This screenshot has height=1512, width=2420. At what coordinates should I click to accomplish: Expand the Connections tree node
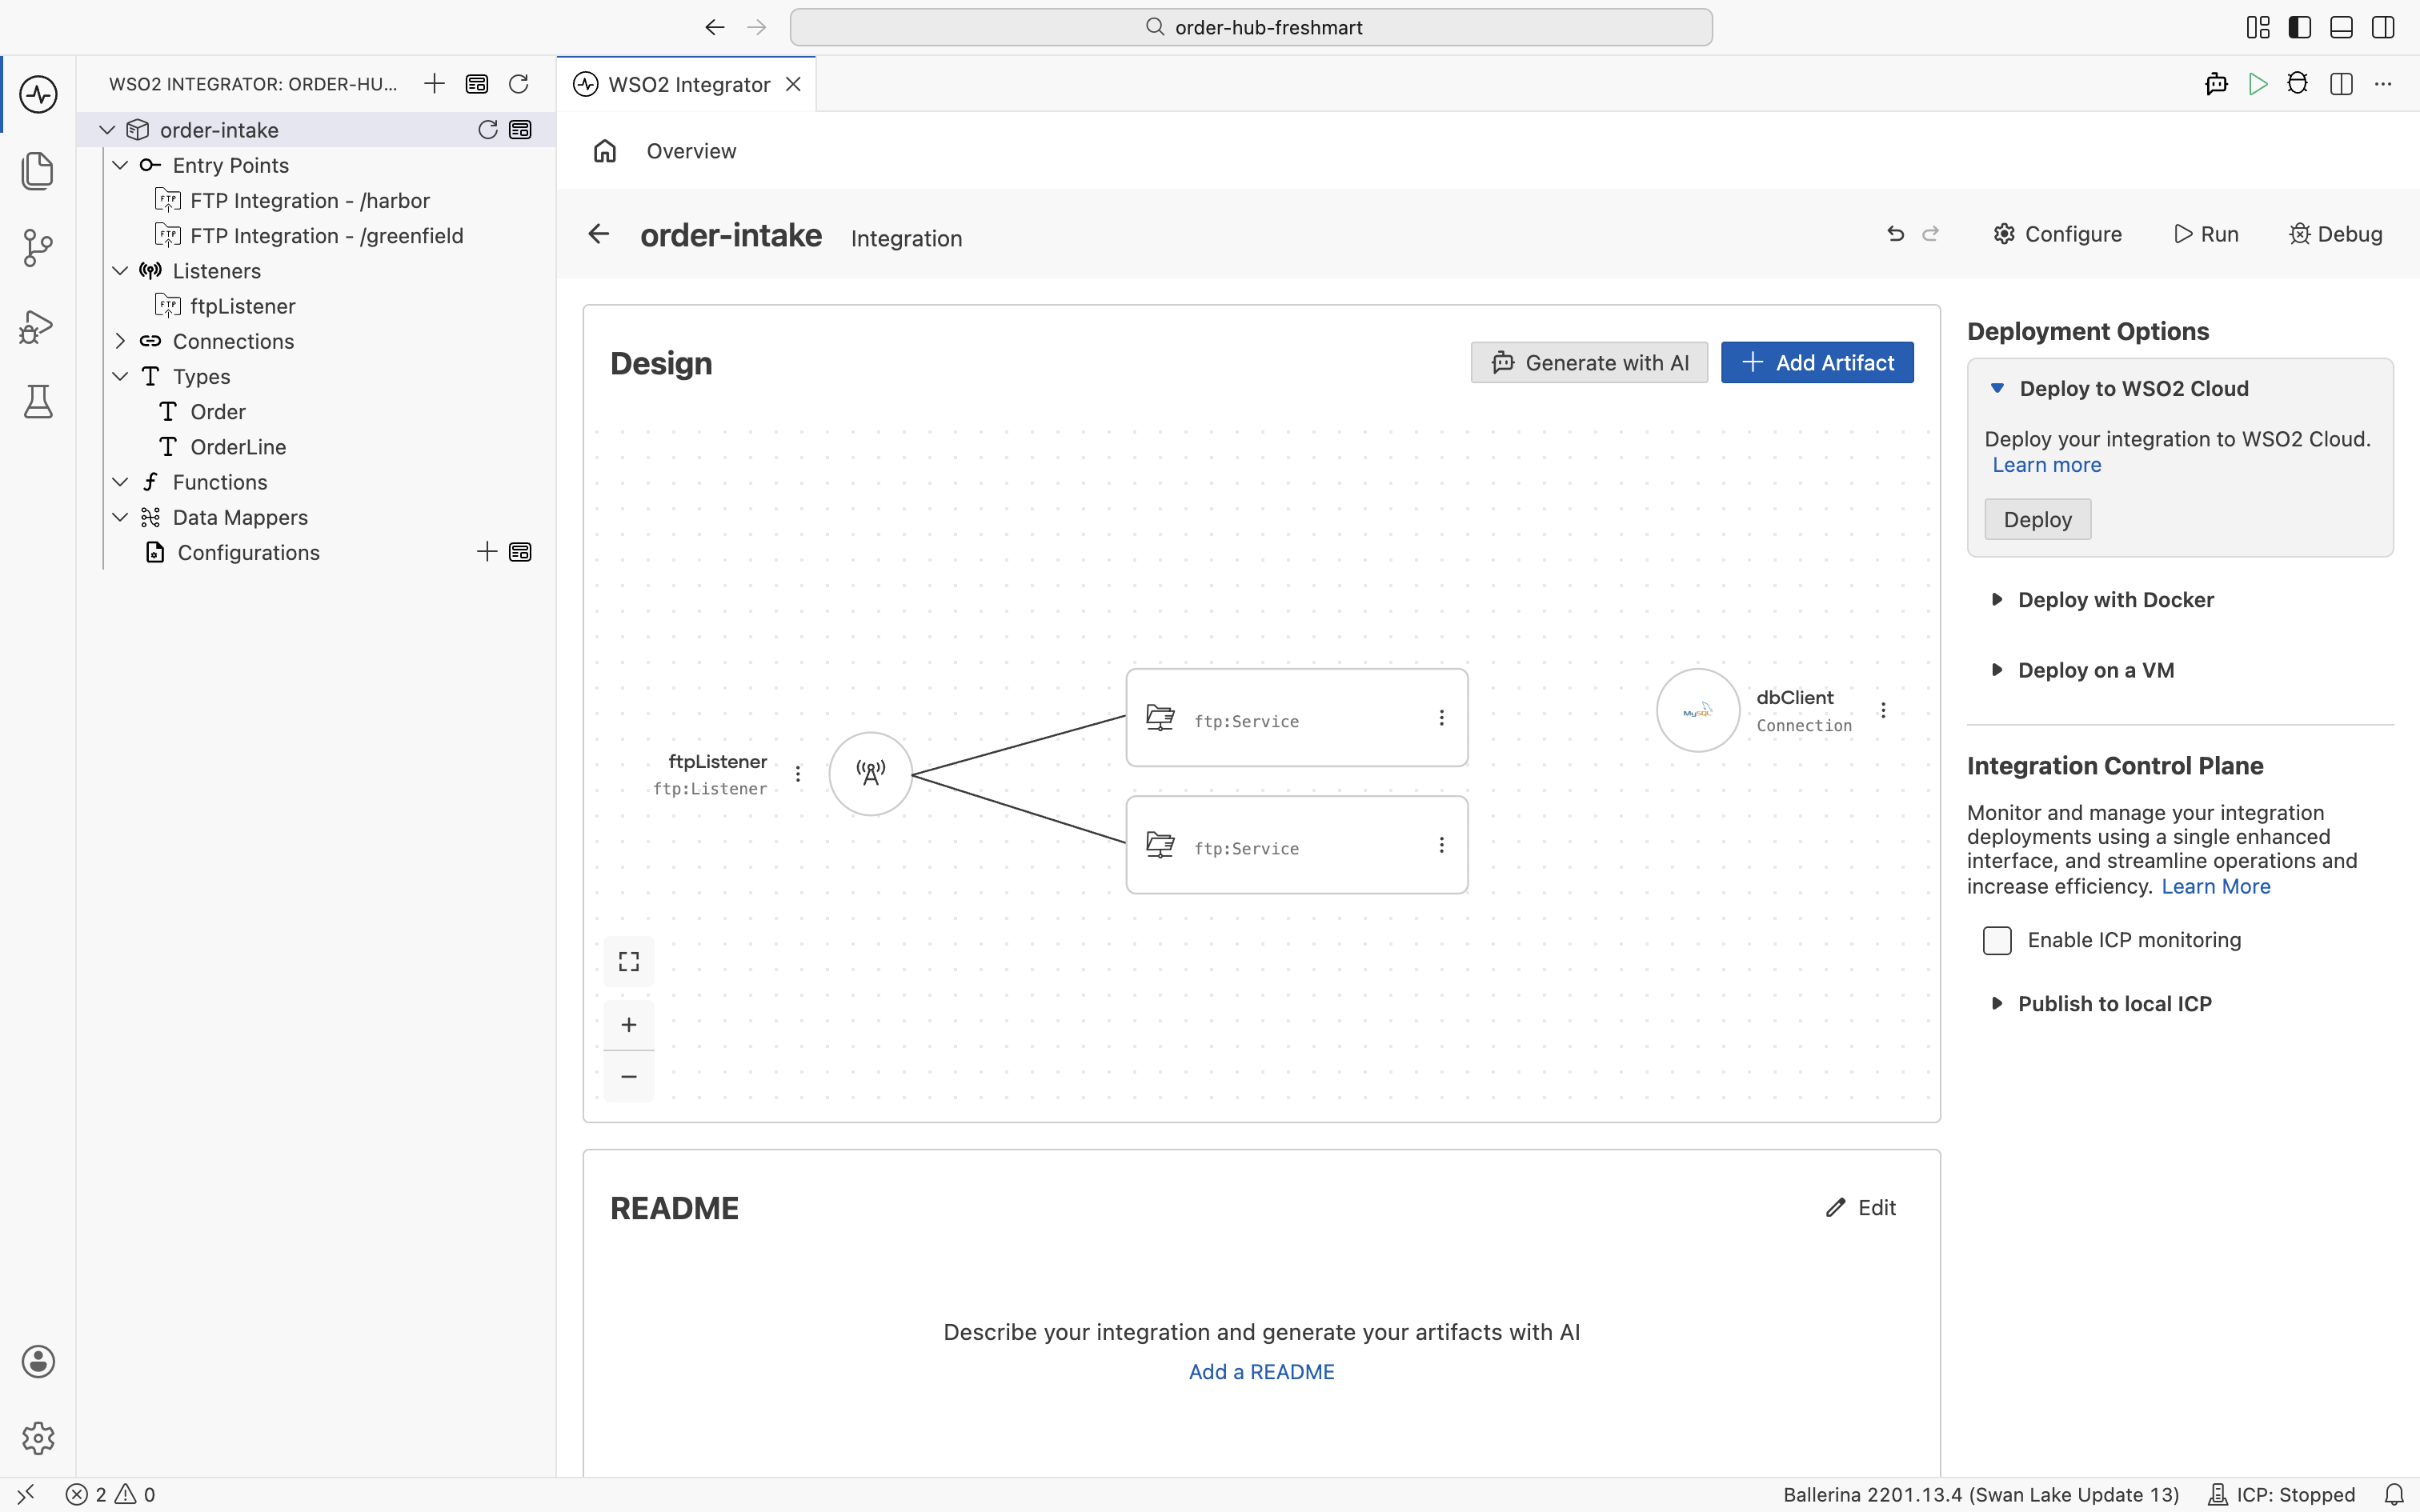click(120, 341)
